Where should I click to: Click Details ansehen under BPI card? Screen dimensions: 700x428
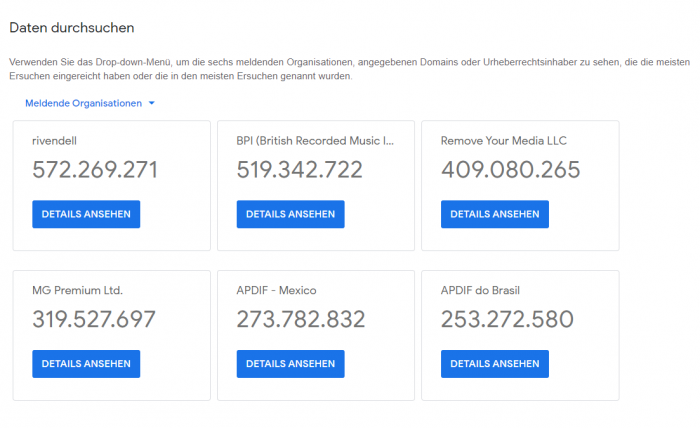[x=291, y=214]
